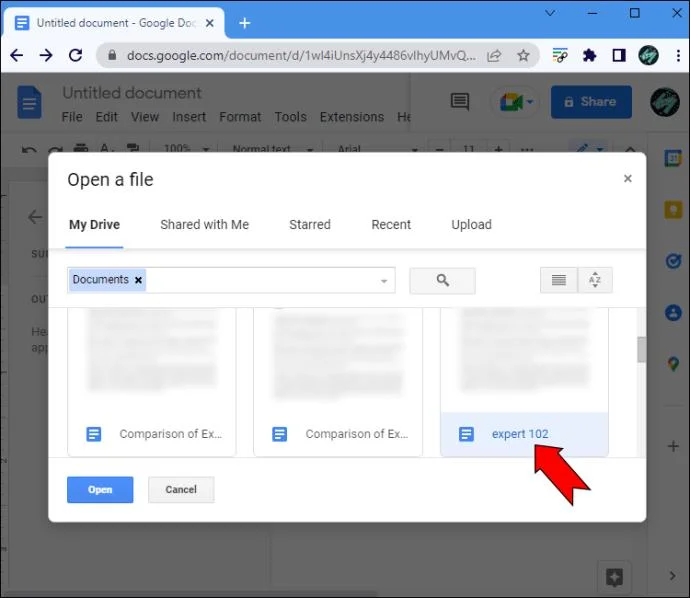The height and width of the screenshot is (598, 690).
Task: Open the Google account avatar in Docs
Action: coord(665,102)
